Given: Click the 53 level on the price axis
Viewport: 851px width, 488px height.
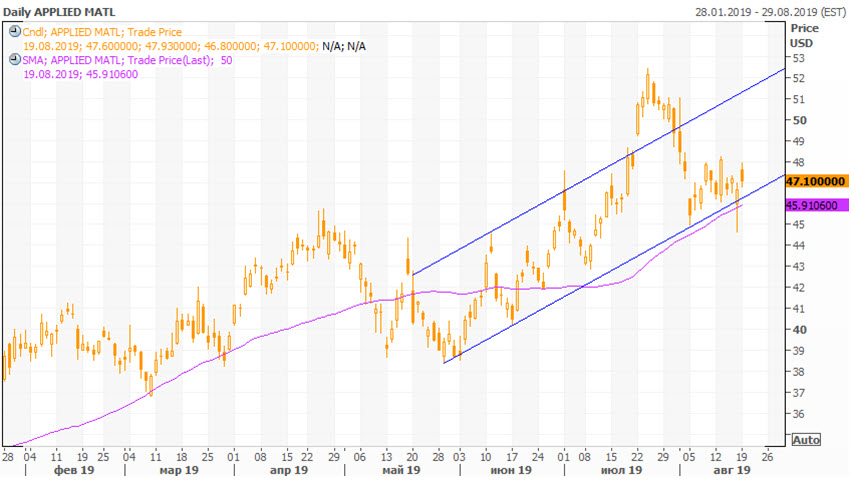Looking at the screenshot, I should [x=798, y=57].
